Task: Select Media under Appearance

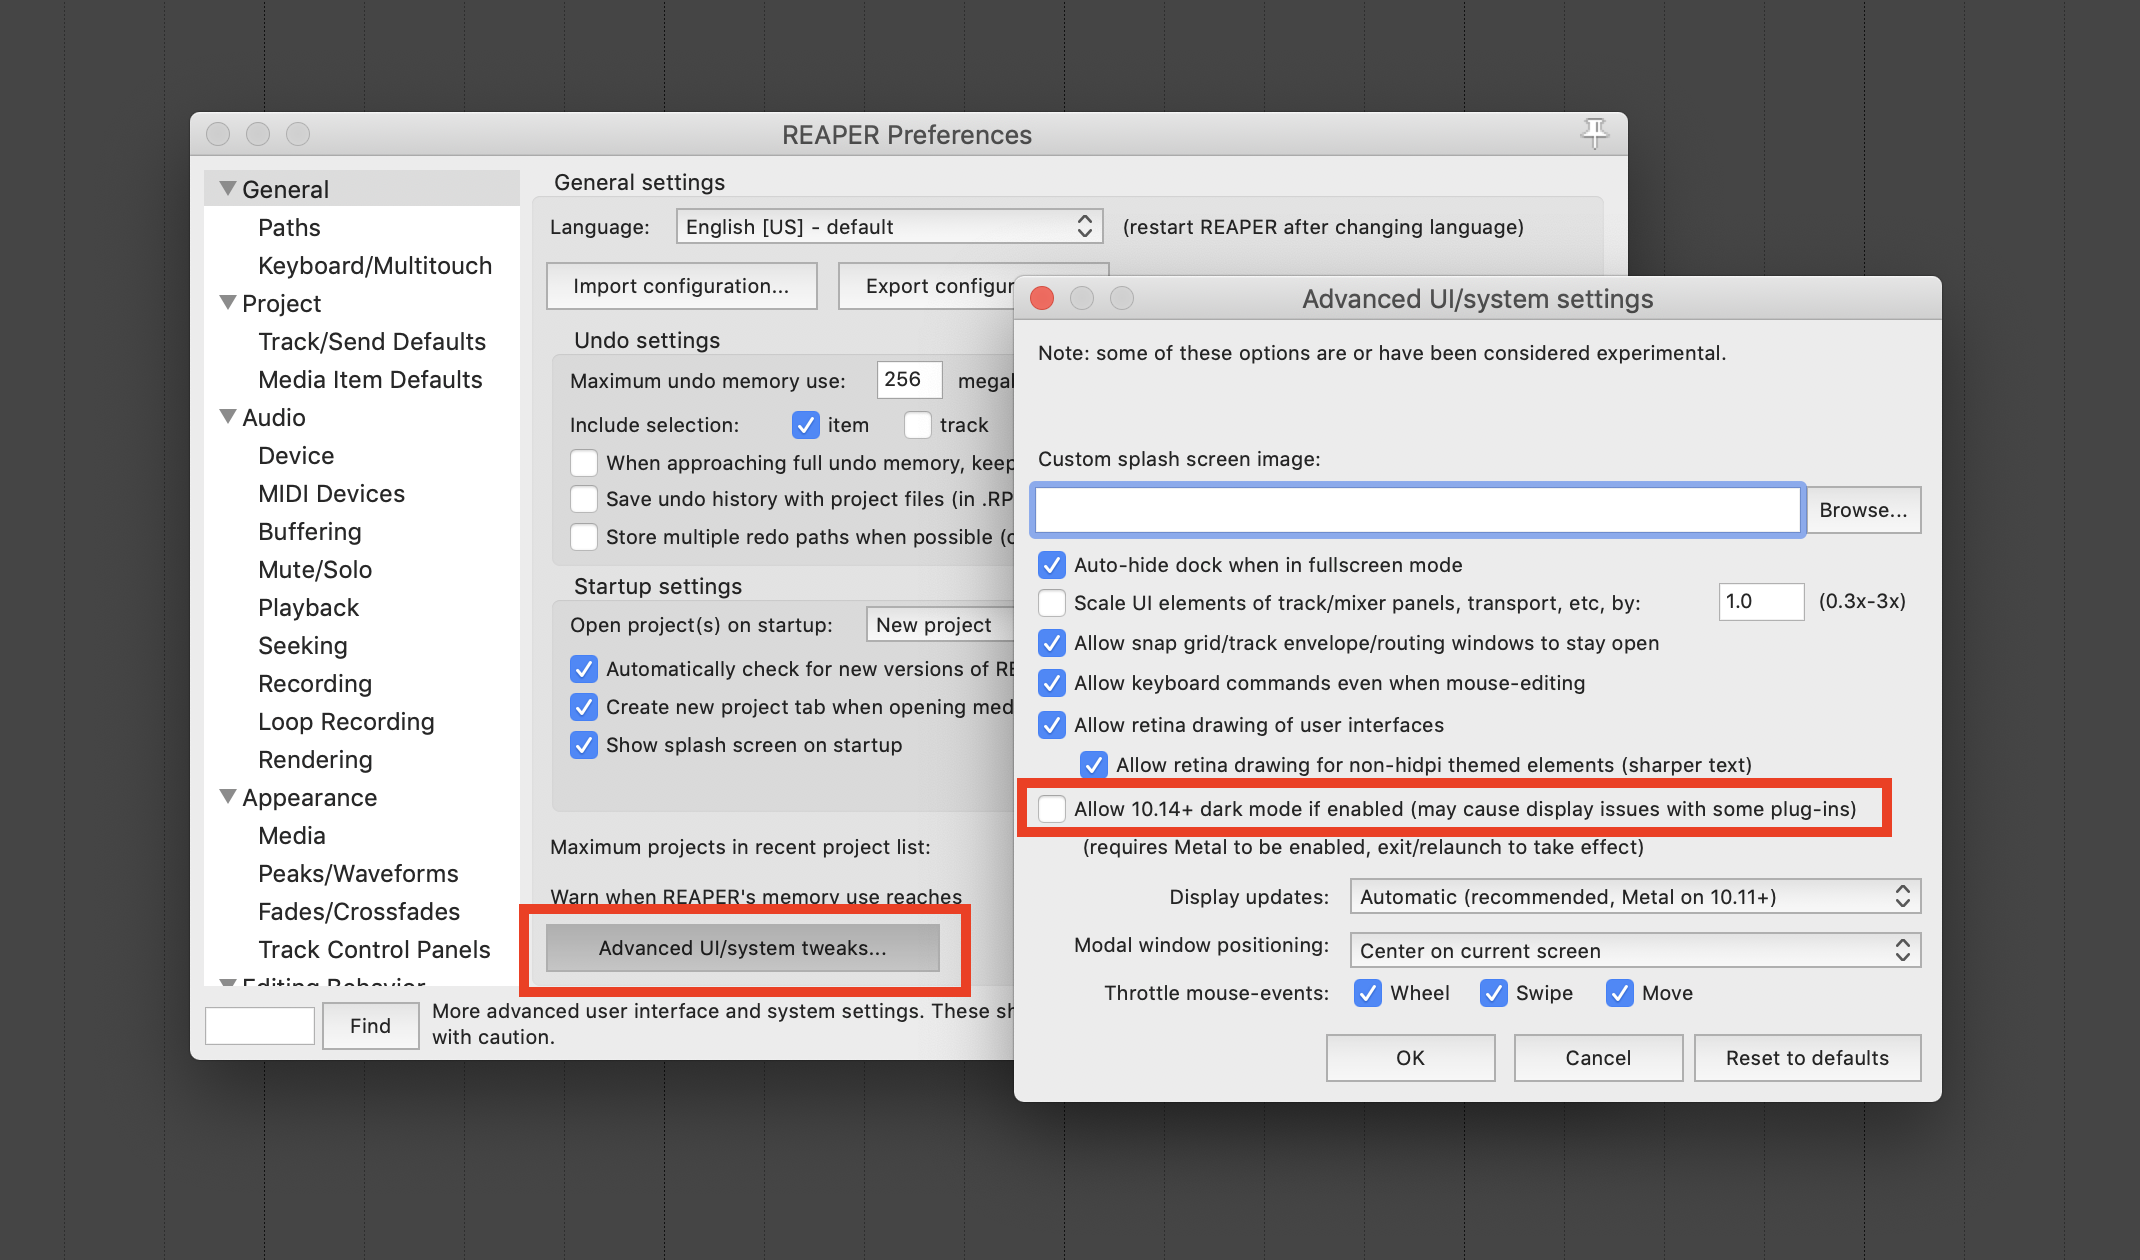Action: point(292,835)
